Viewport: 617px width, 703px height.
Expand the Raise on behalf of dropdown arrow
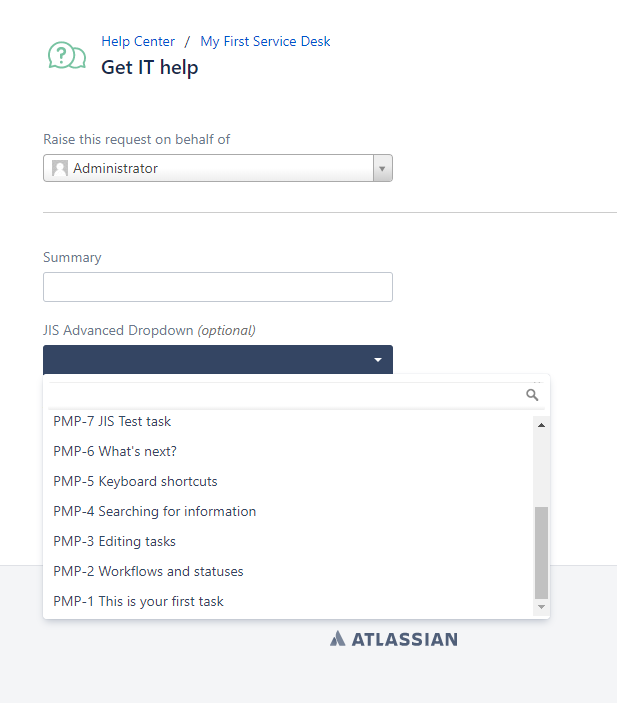[x=382, y=169]
